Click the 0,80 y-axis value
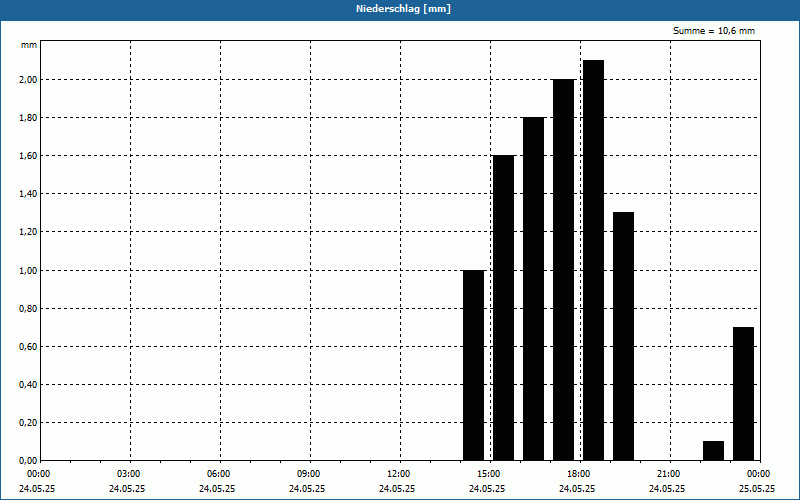This screenshot has width=800, height=500. 28,309
